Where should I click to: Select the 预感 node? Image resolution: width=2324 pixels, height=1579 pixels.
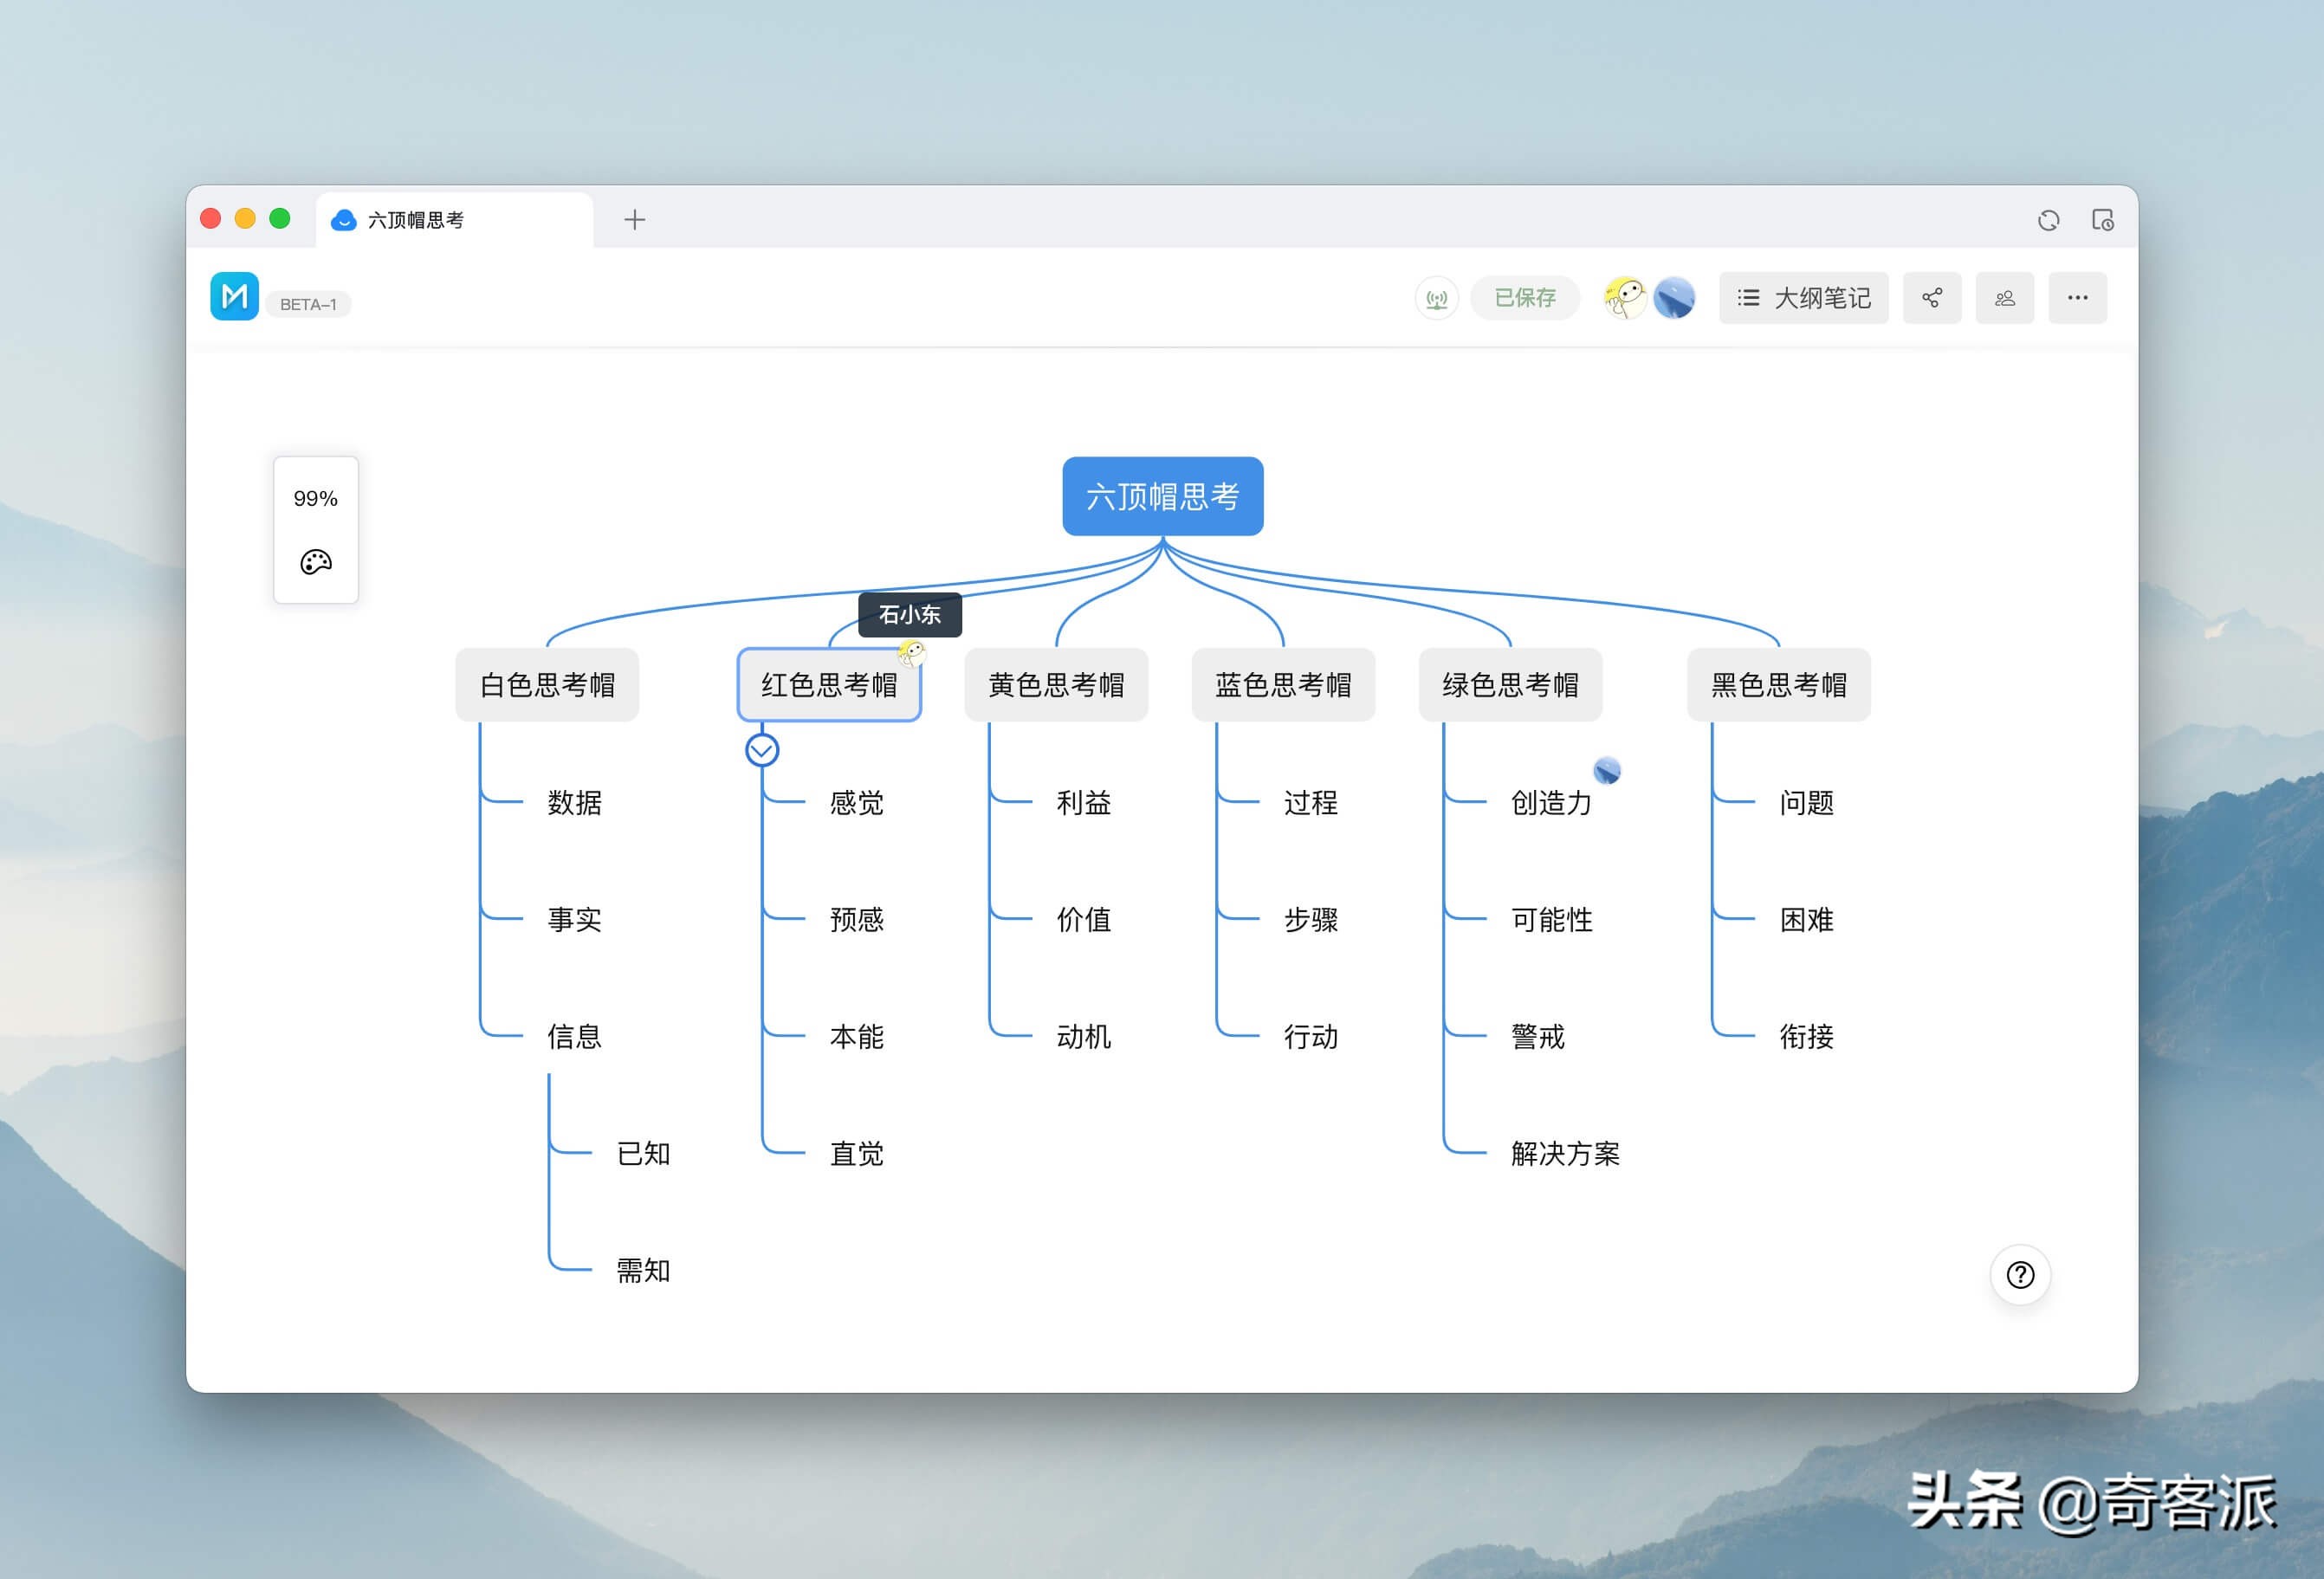pos(857,920)
